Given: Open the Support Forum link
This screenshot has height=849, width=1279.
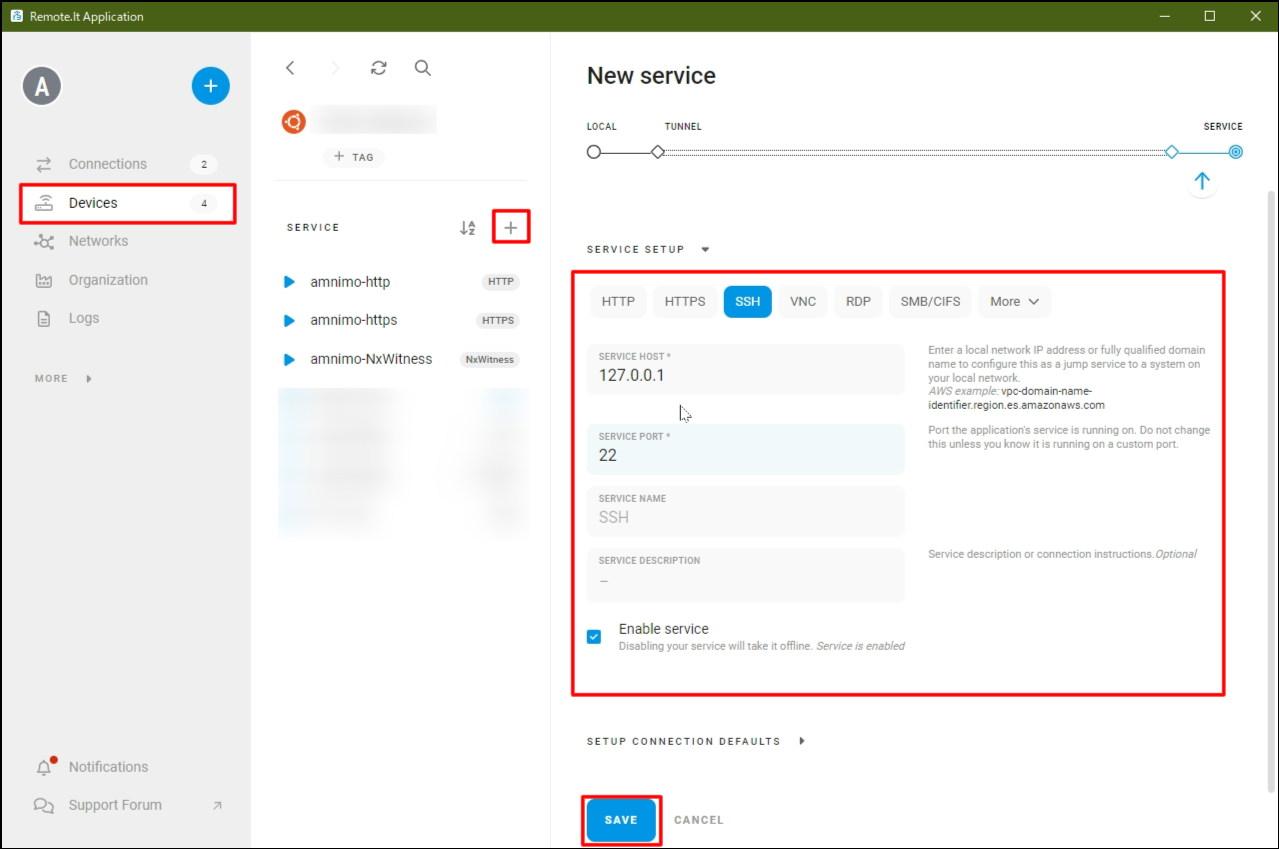Looking at the screenshot, I should [x=126, y=805].
